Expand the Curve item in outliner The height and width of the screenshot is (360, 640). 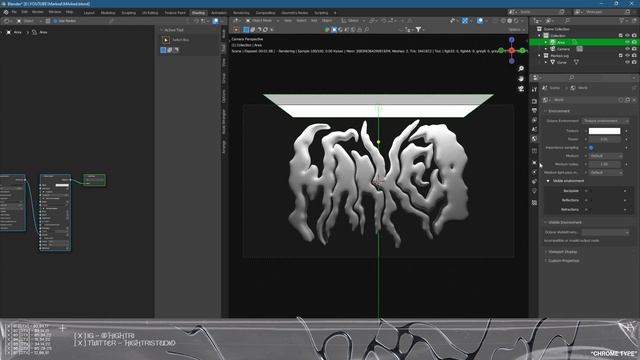point(546,62)
